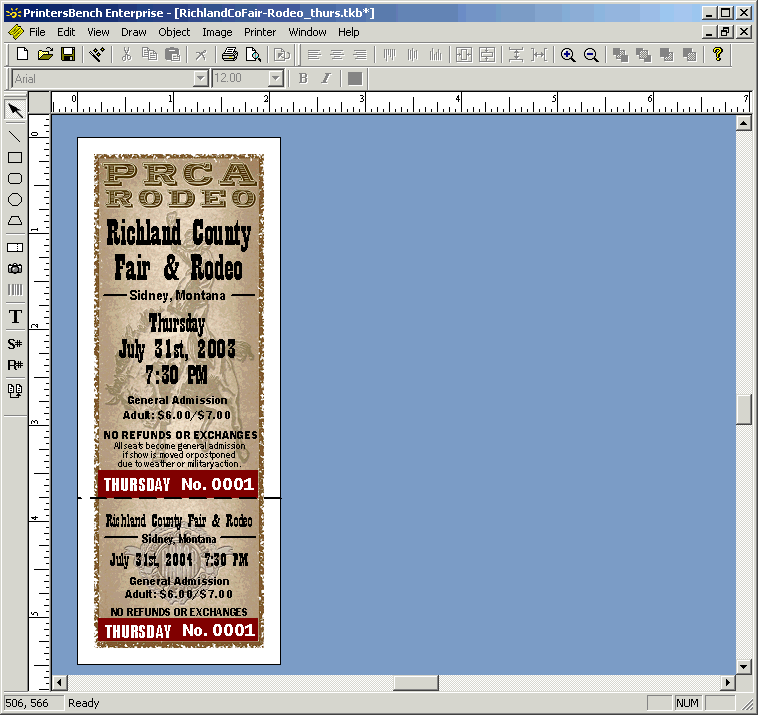Open the 12.00 font size dropdown
This screenshot has width=758, height=715.
(x=276, y=78)
